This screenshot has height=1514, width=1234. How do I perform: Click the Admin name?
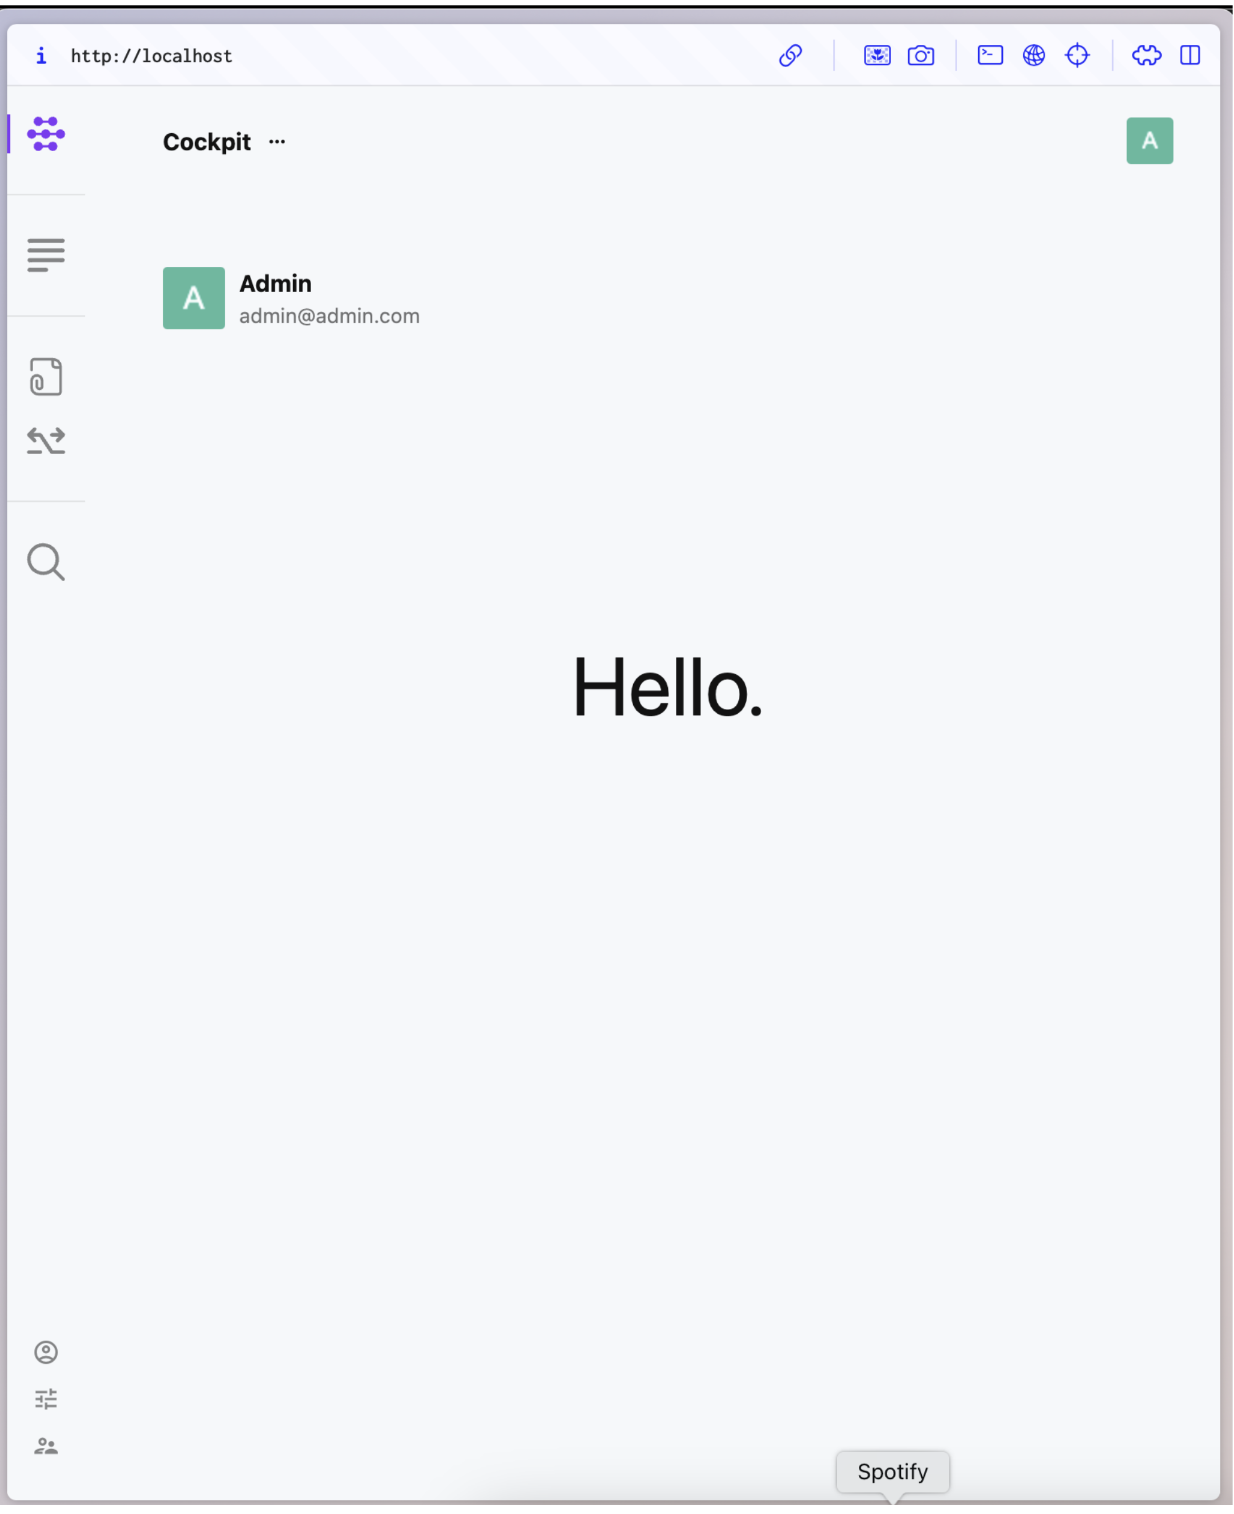pos(276,284)
